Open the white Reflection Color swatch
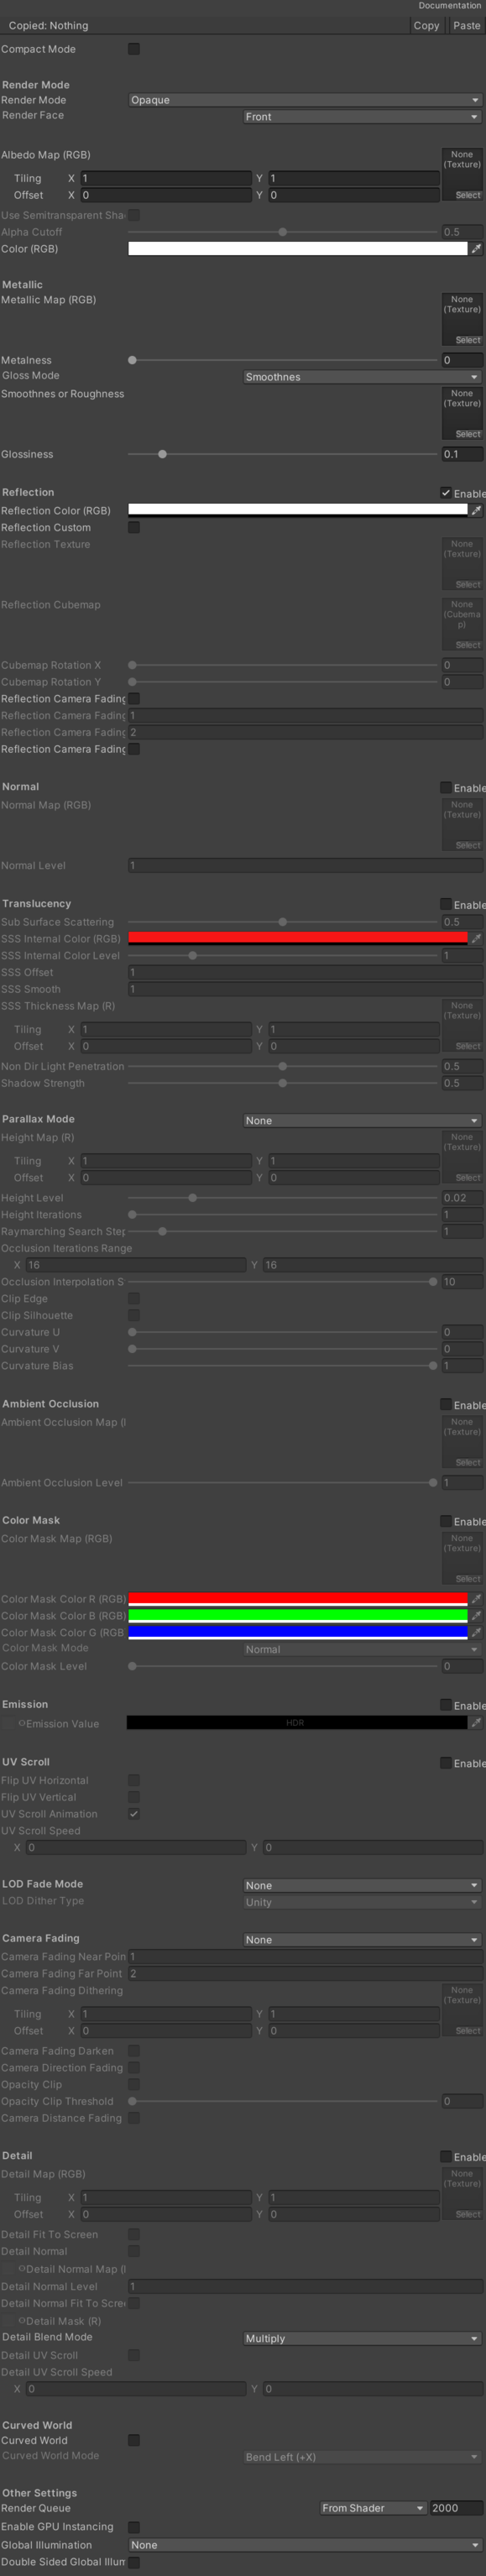Image resolution: width=486 pixels, height=2576 pixels. (297, 510)
